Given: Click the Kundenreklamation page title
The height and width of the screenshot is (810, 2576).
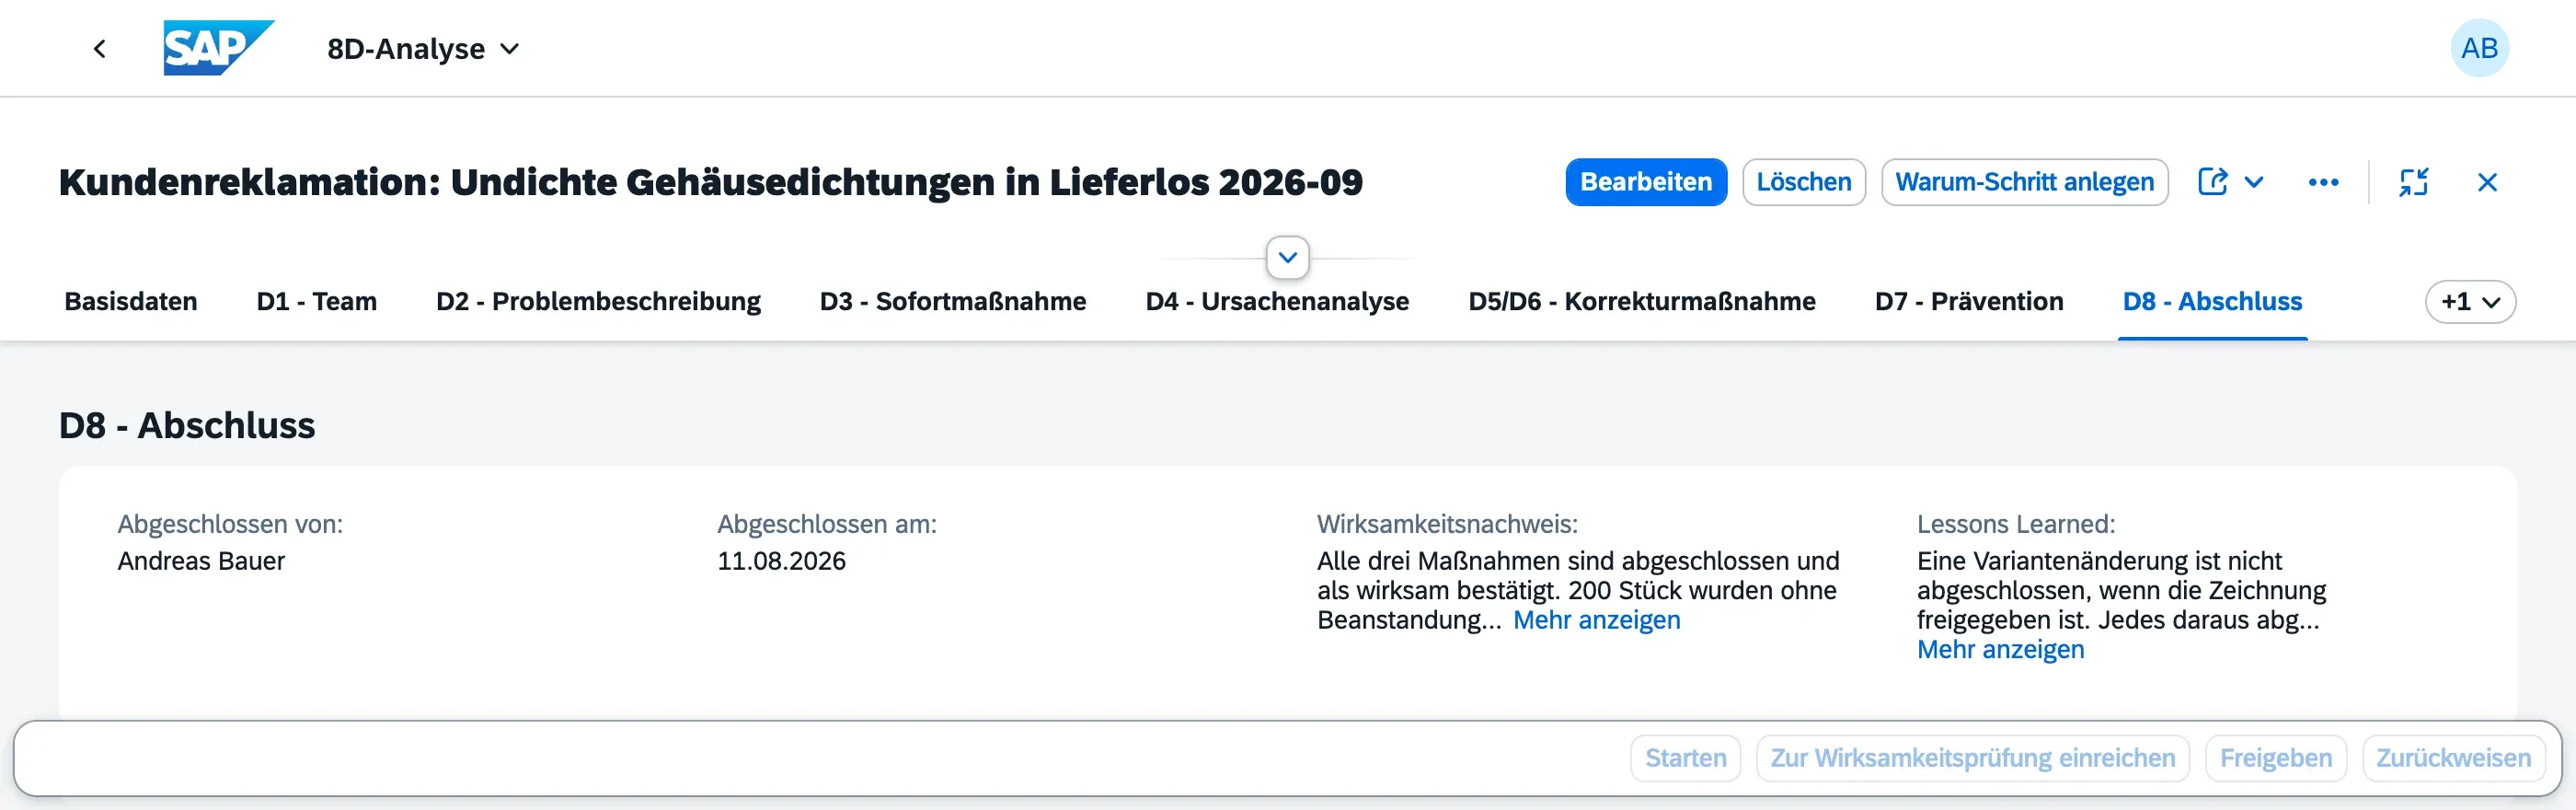Looking at the screenshot, I should [710, 182].
